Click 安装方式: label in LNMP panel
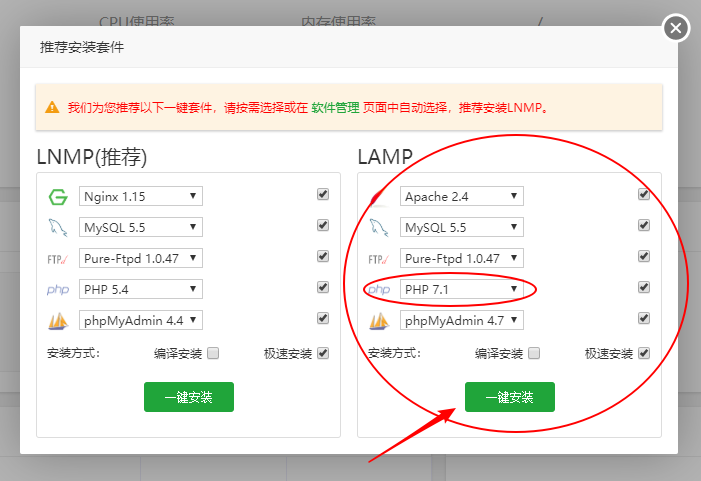Screen dimensions: 701x481 [74, 354]
